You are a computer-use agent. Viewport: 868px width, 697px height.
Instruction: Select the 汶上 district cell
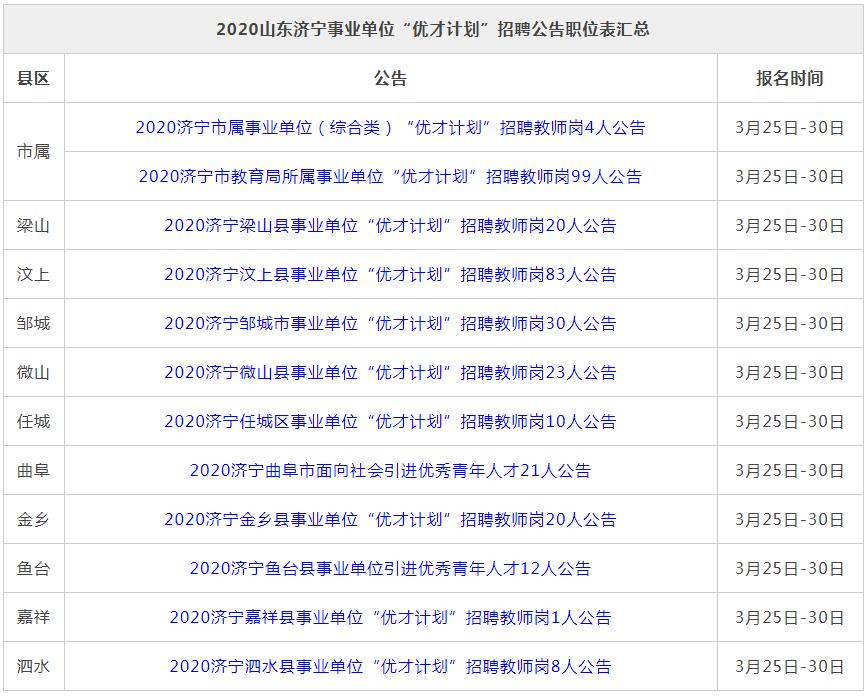[33, 275]
